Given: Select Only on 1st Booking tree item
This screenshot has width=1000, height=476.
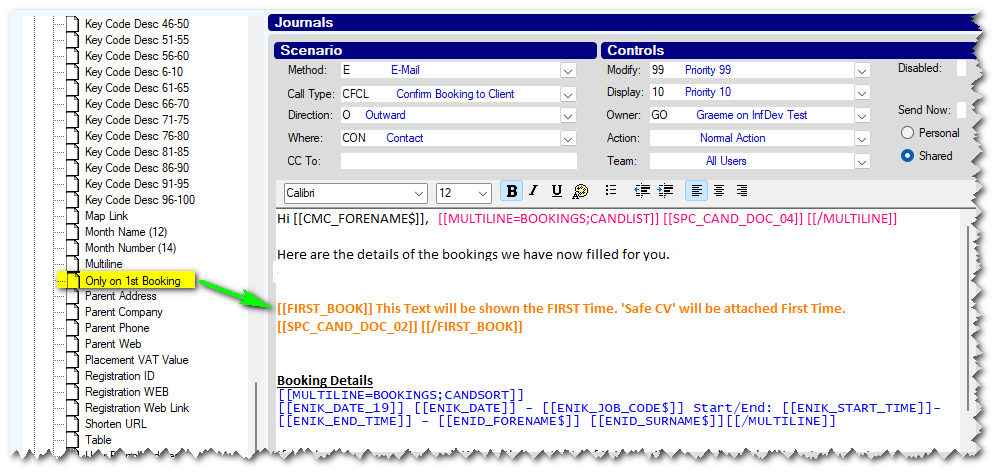Looking at the screenshot, I should [x=133, y=281].
